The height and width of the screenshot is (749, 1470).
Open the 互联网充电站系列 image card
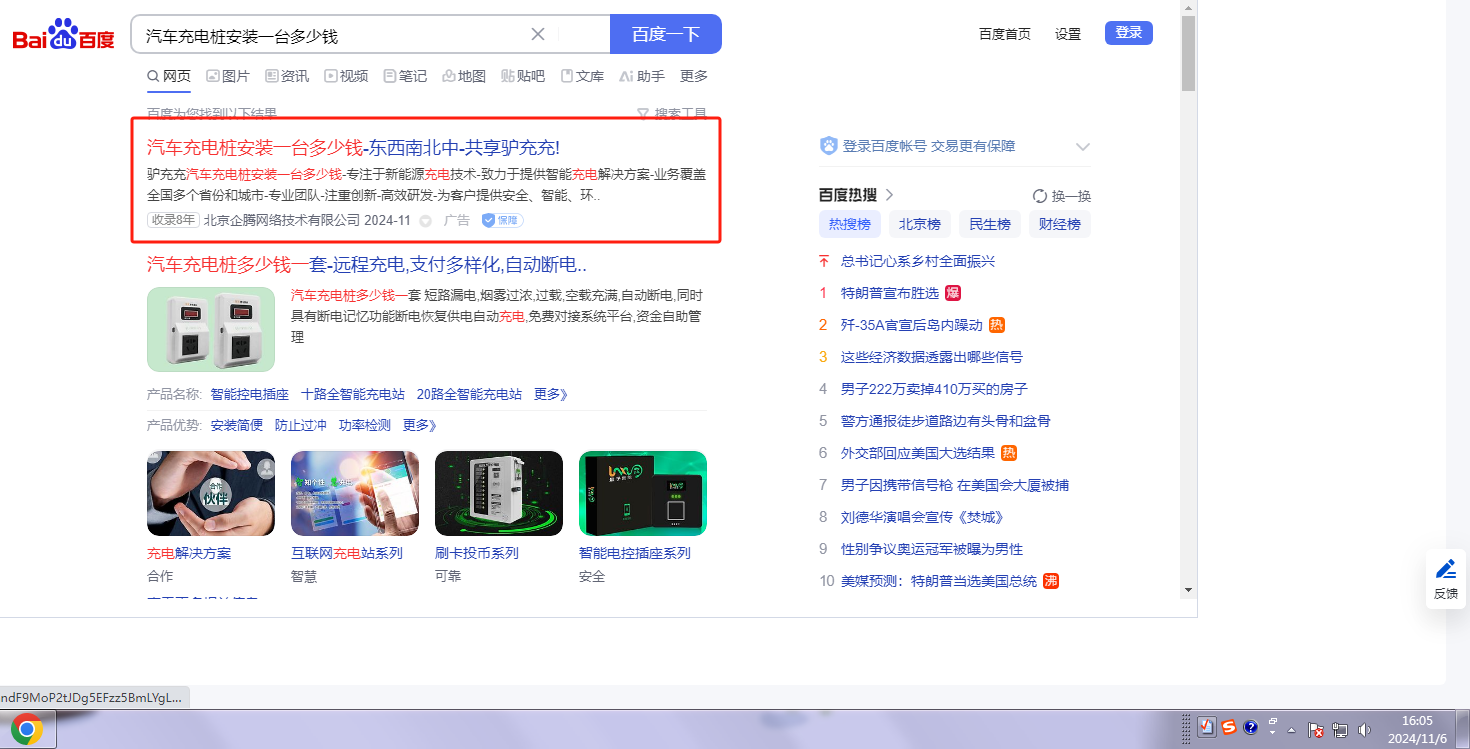click(x=355, y=493)
